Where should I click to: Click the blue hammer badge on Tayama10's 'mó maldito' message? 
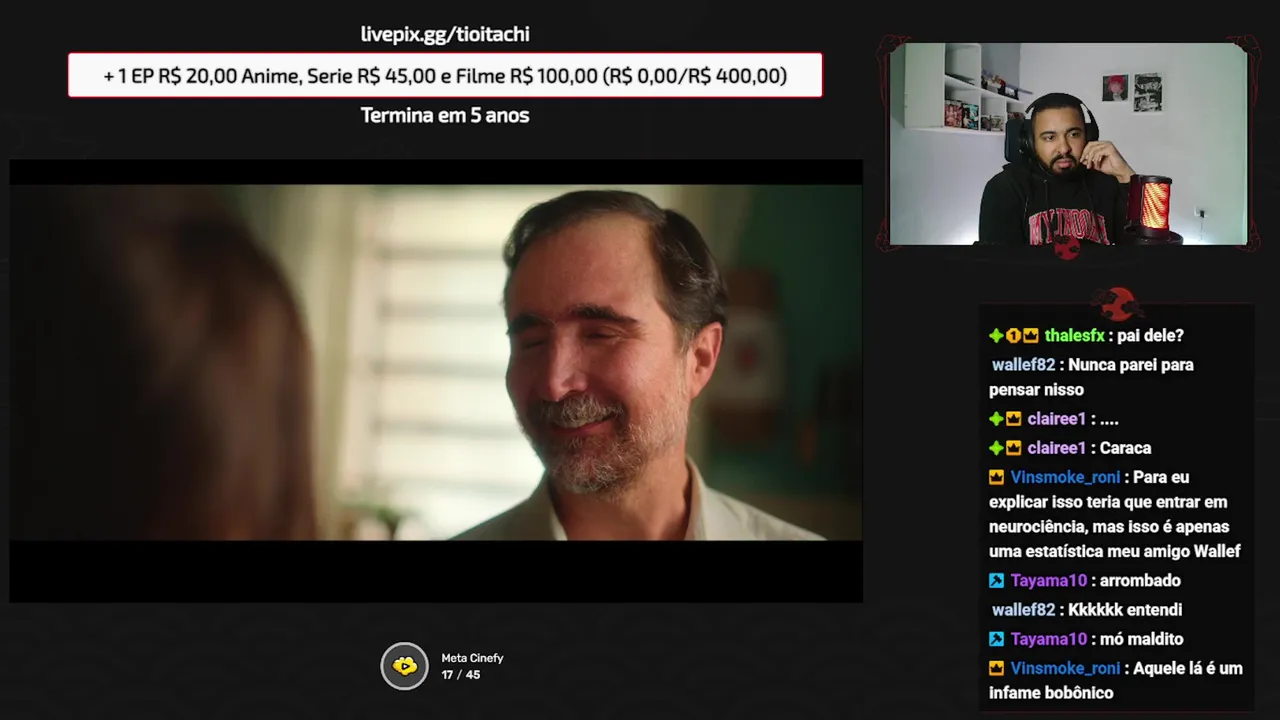pos(996,639)
